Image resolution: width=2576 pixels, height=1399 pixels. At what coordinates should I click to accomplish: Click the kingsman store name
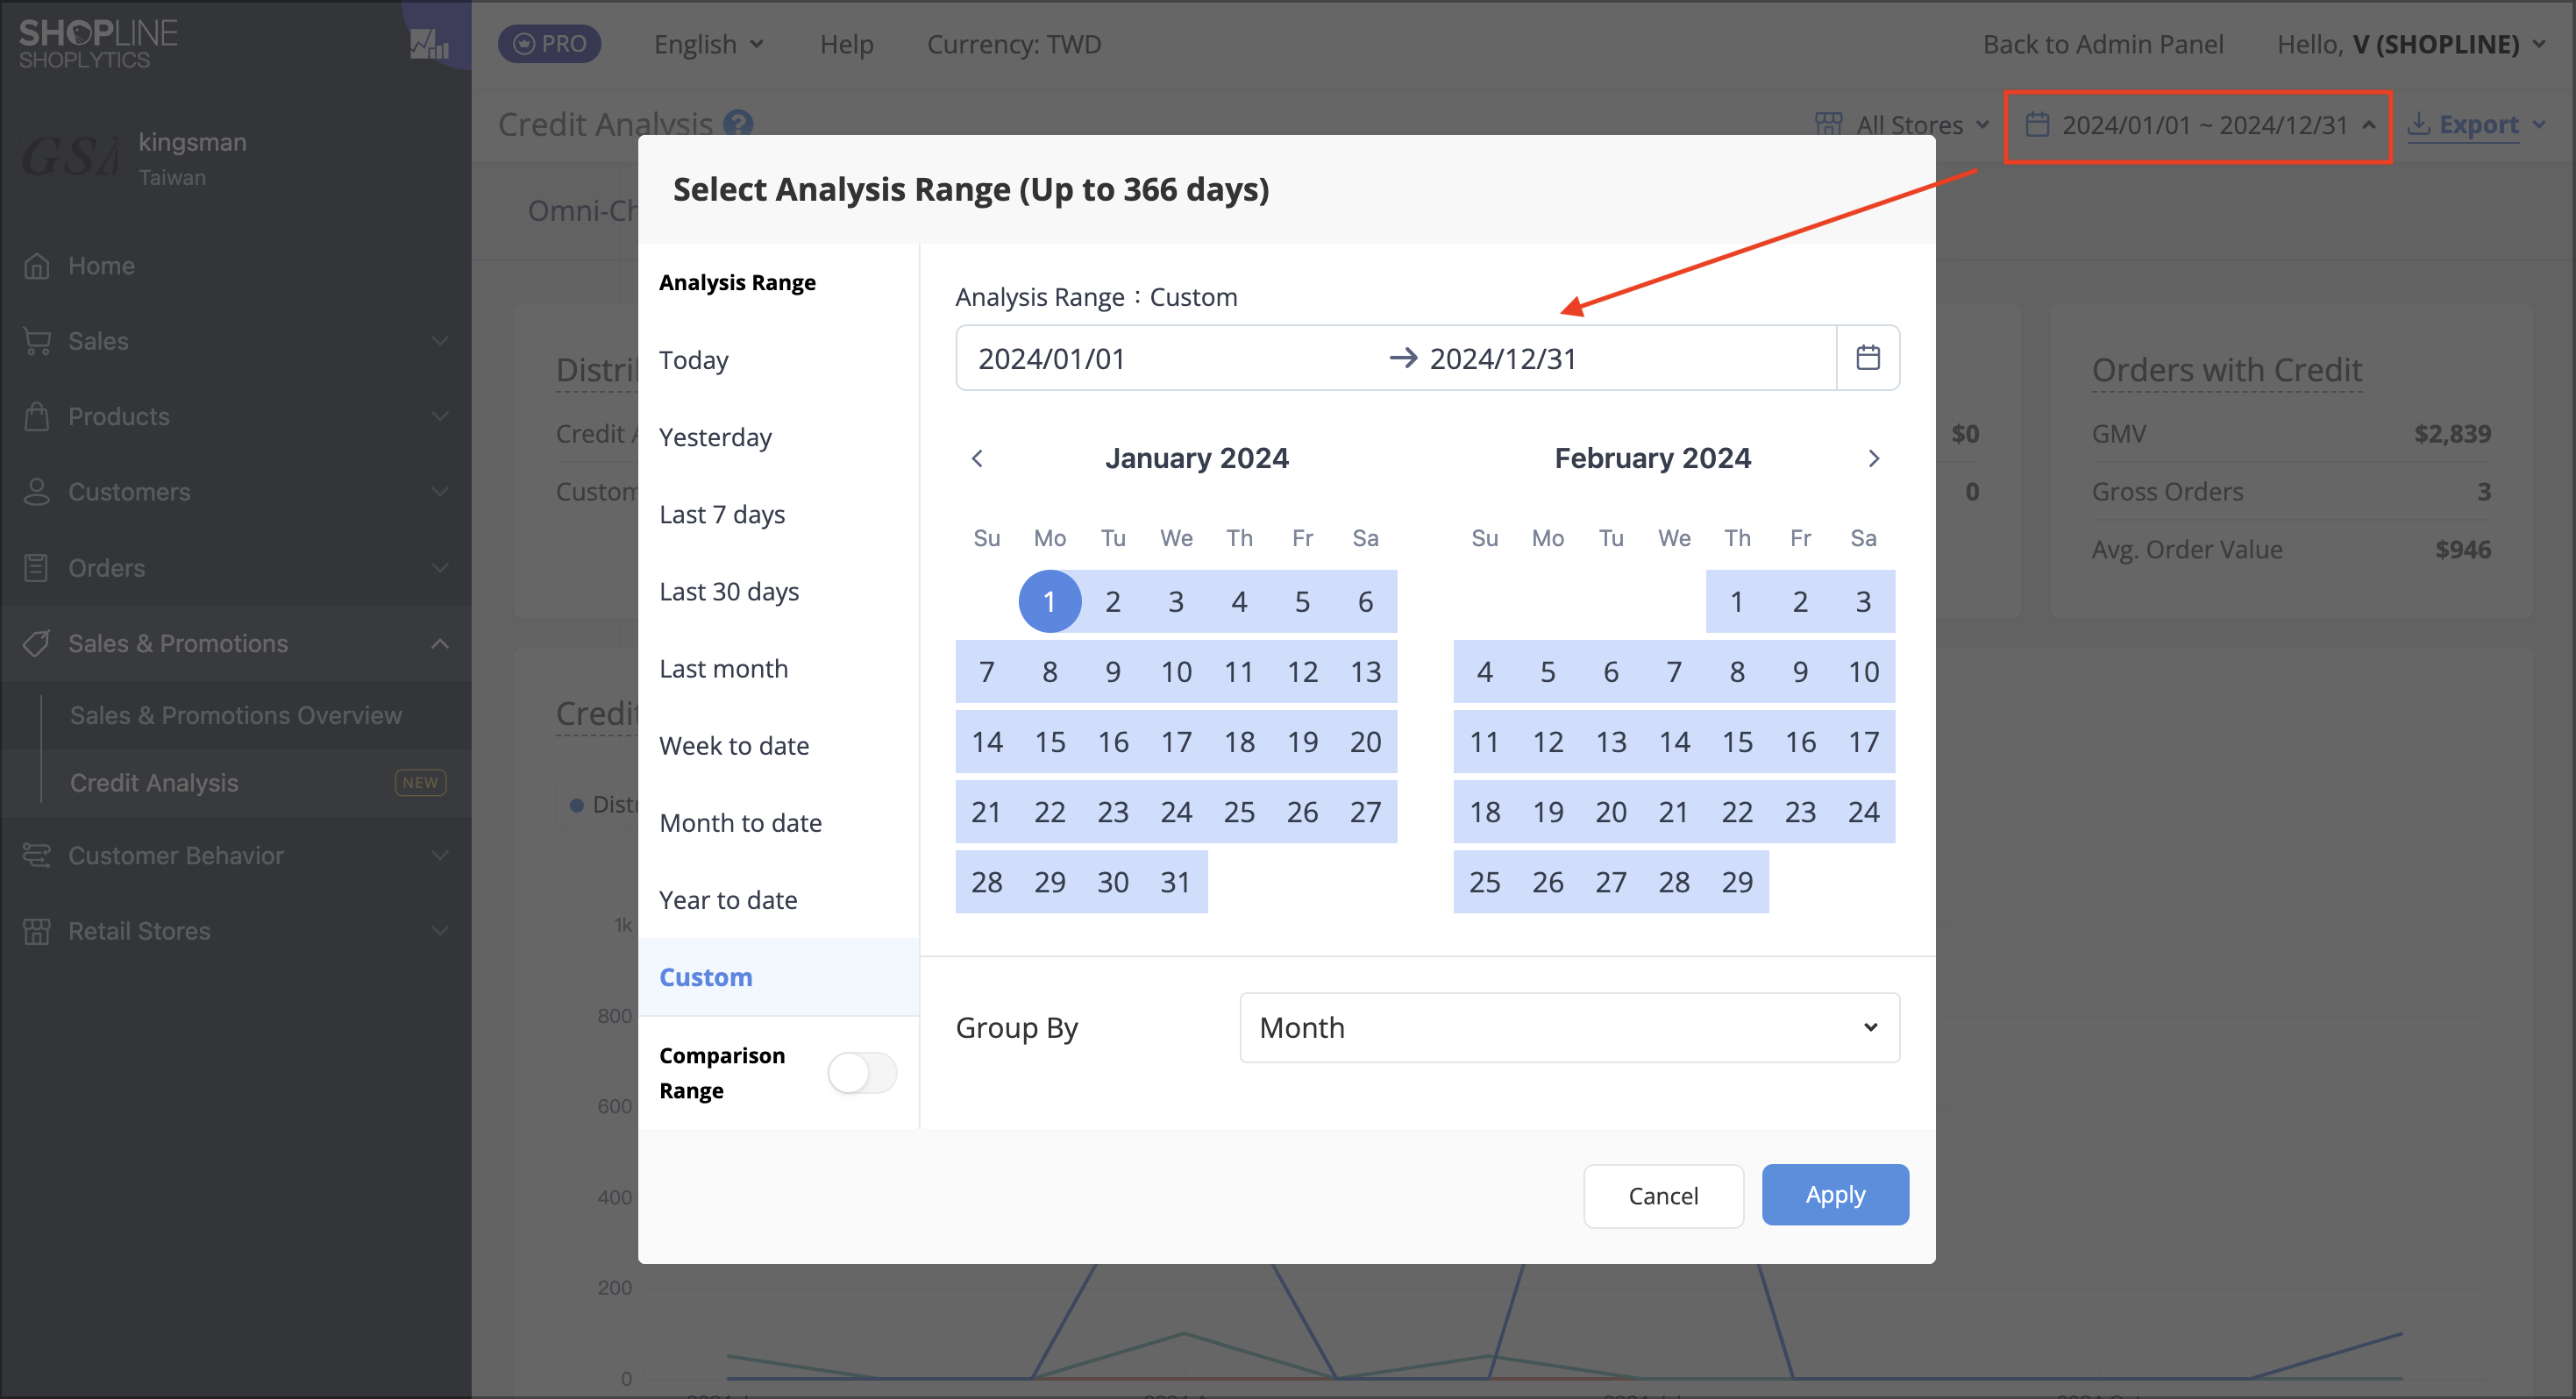pos(192,142)
